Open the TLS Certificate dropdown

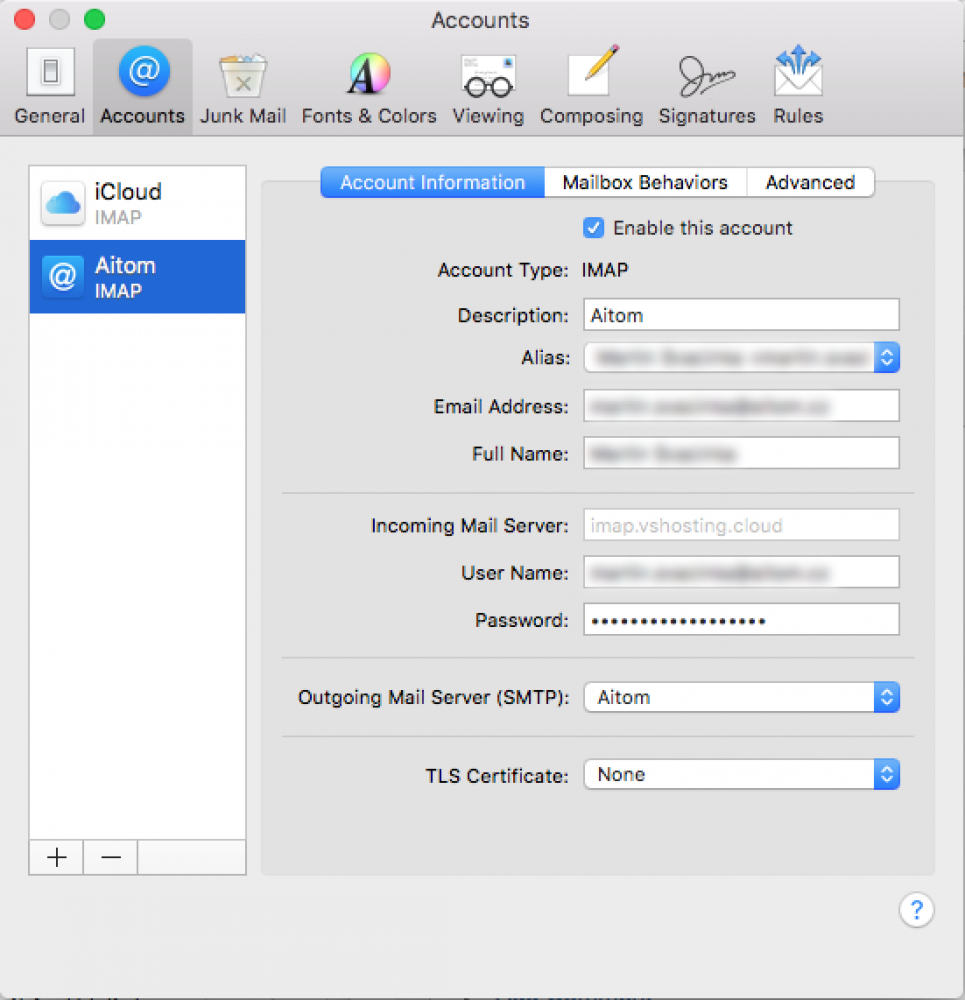741,775
